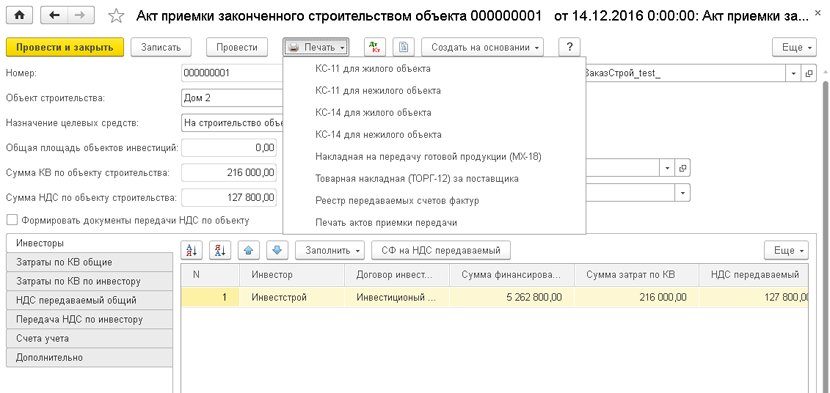Open linked item beside the field under ЗаказСтрой_test_
This screenshot has width=830, height=393.
682,168
